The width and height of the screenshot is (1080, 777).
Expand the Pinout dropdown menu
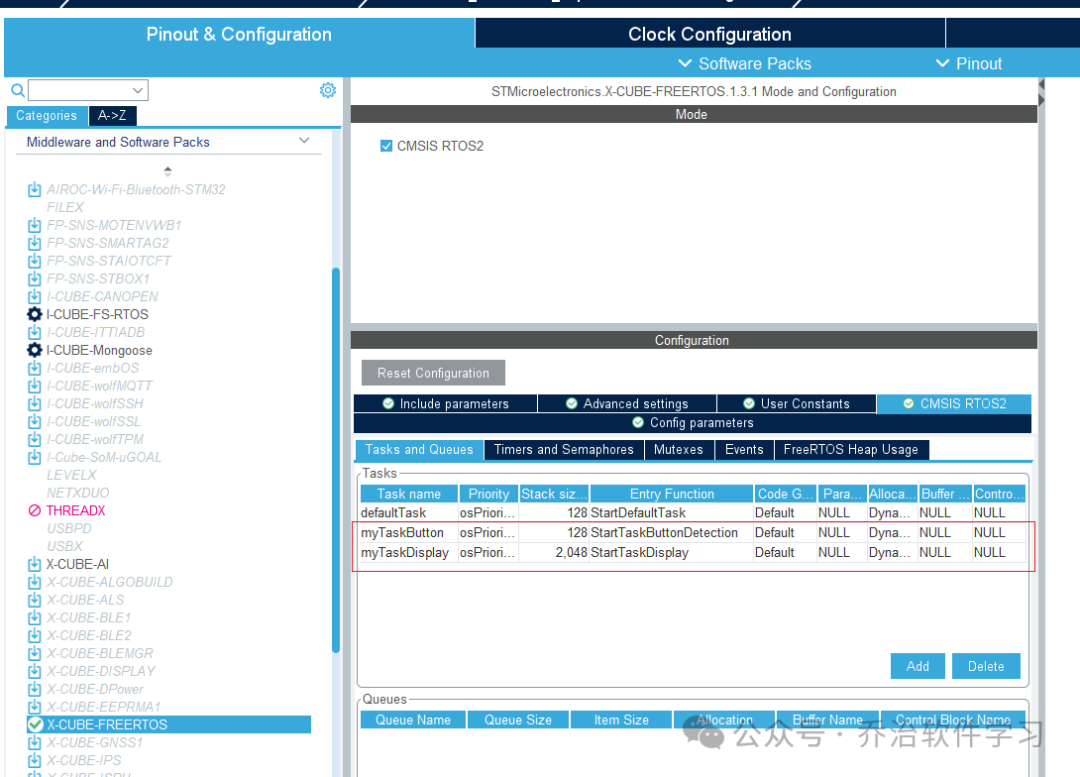point(968,64)
